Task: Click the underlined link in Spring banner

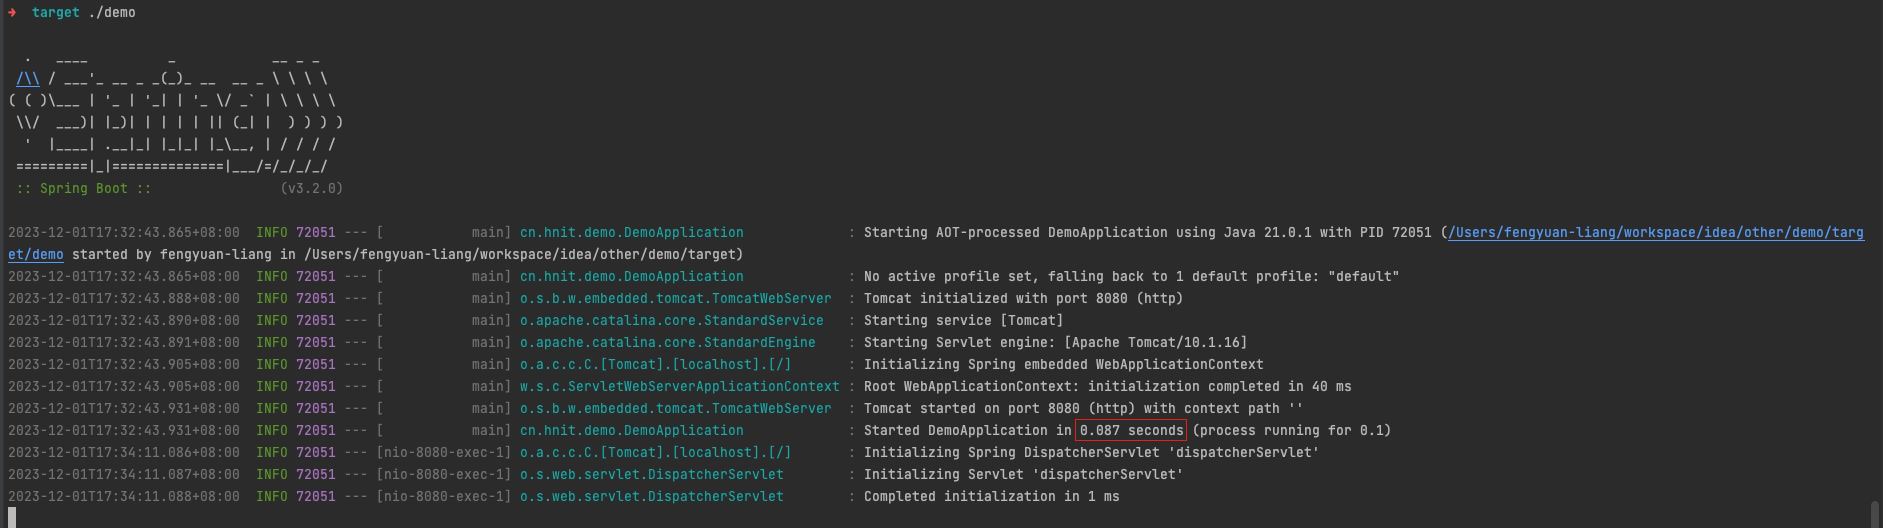Action: (x=28, y=78)
